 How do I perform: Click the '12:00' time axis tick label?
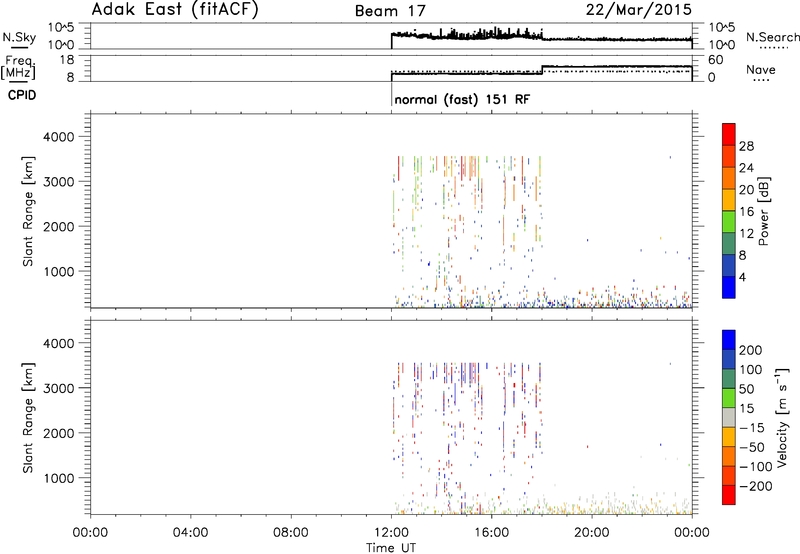(391, 533)
